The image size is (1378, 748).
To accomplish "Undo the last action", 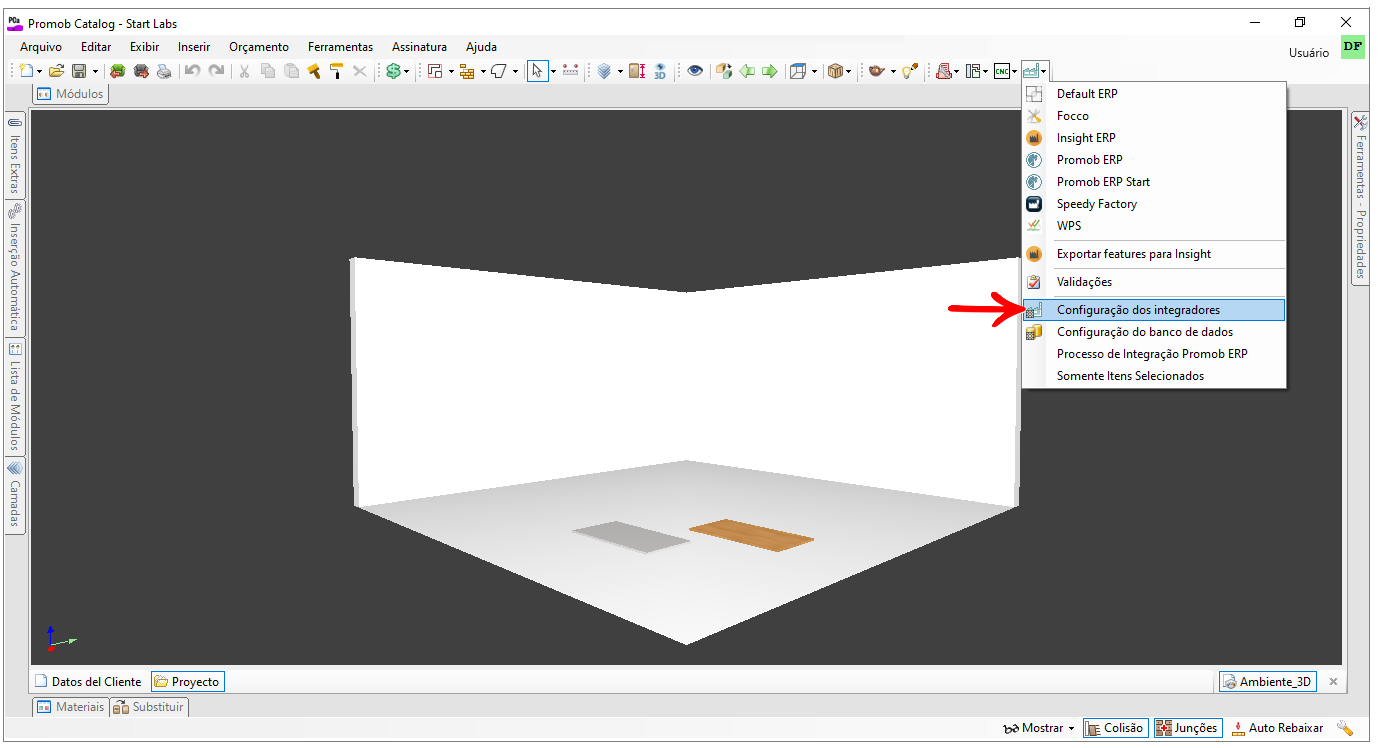I will [192, 71].
